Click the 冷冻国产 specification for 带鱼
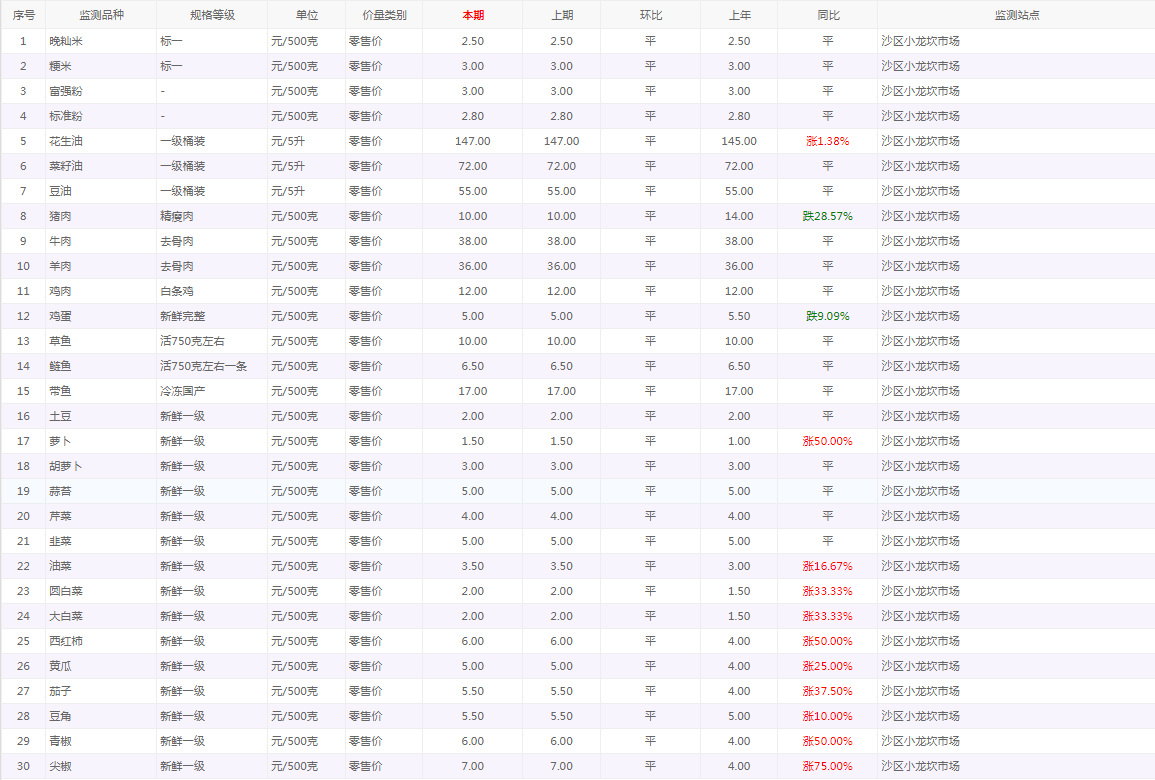The width and height of the screenshot is (1155, 780). tap(182, 391)
